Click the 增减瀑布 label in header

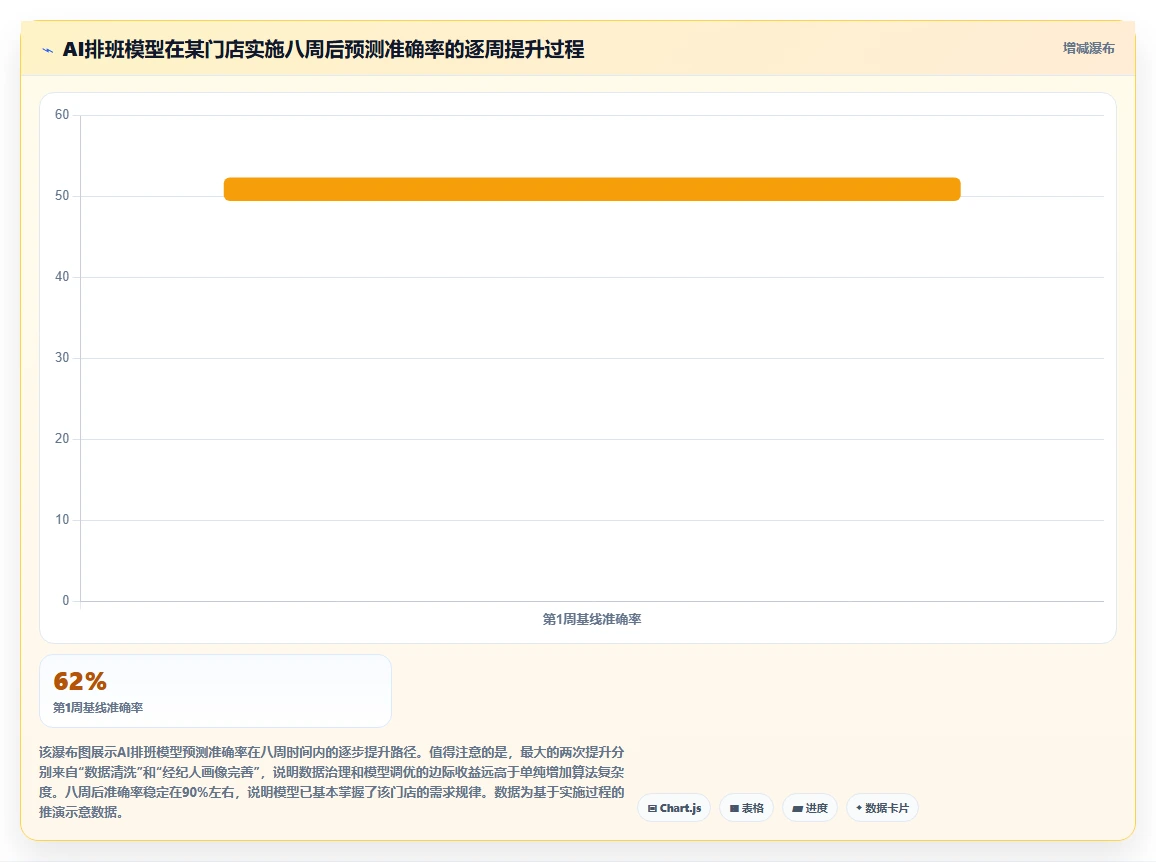tap(1088, 49)
